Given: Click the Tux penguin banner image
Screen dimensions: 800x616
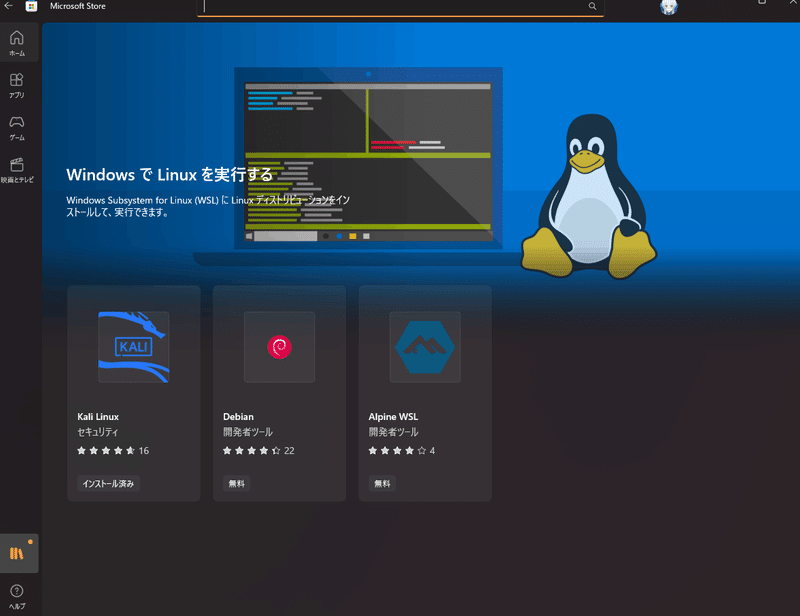Looking at the screenshot, I should tap(589, 197).
